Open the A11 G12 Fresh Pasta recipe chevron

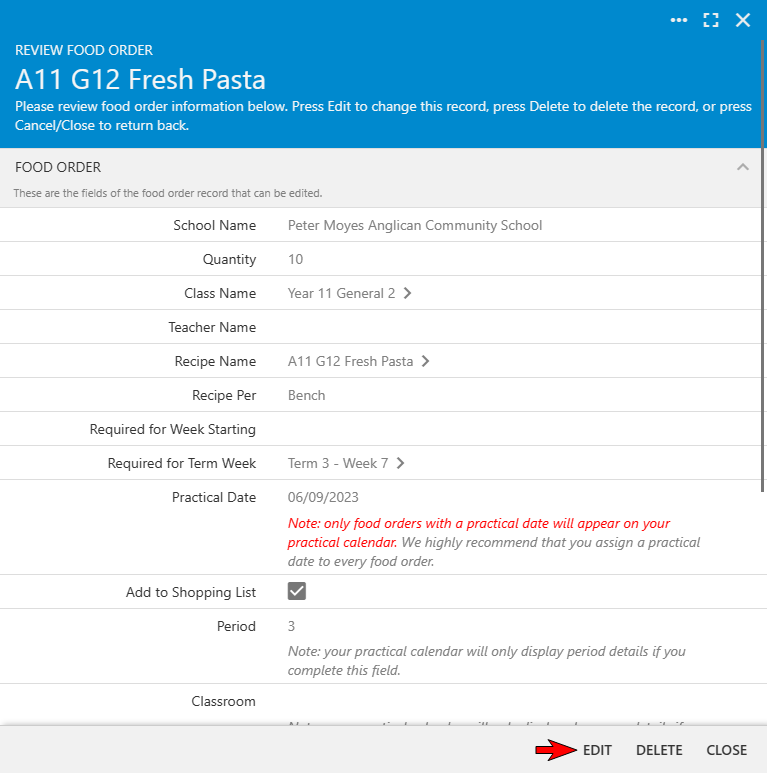(x=426, y=362)
